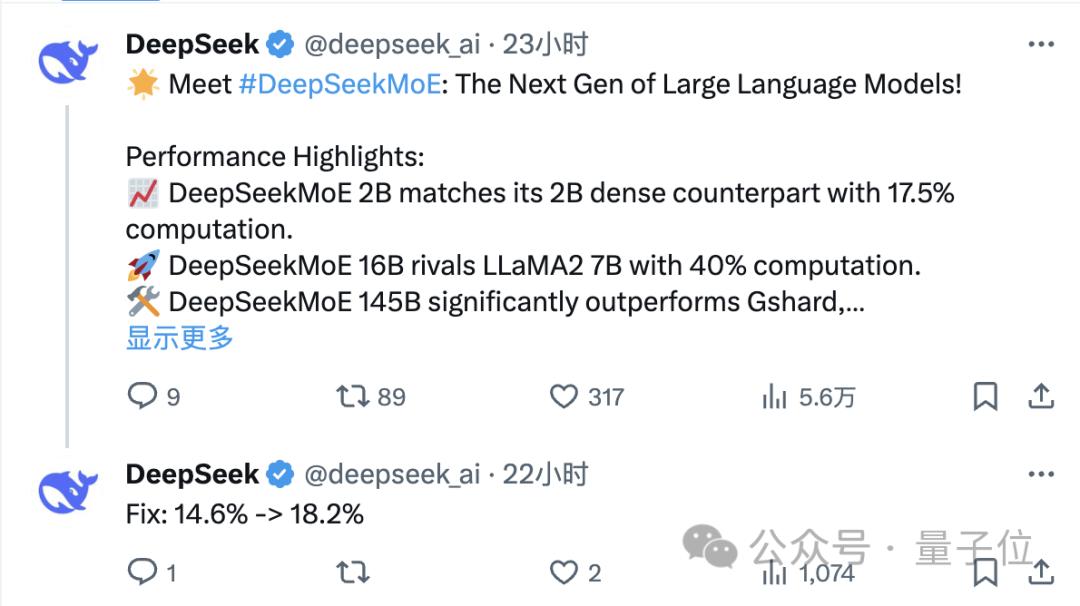1080x606 pixels.
Task: Expand the tweet via 显示更多 link
Action: click(177, 340)
